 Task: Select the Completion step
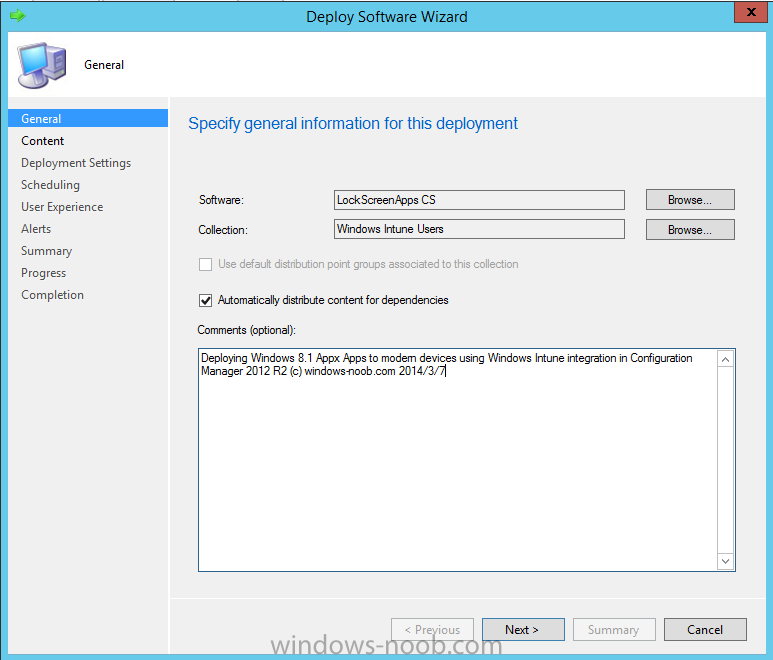52,295
